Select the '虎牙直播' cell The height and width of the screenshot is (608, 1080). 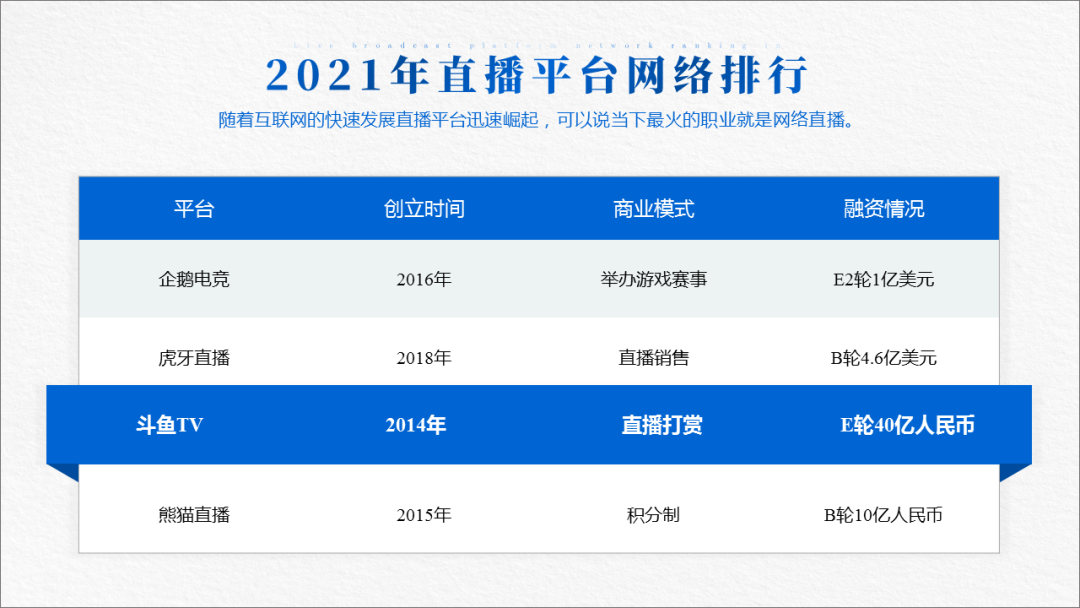coord(194,357)
